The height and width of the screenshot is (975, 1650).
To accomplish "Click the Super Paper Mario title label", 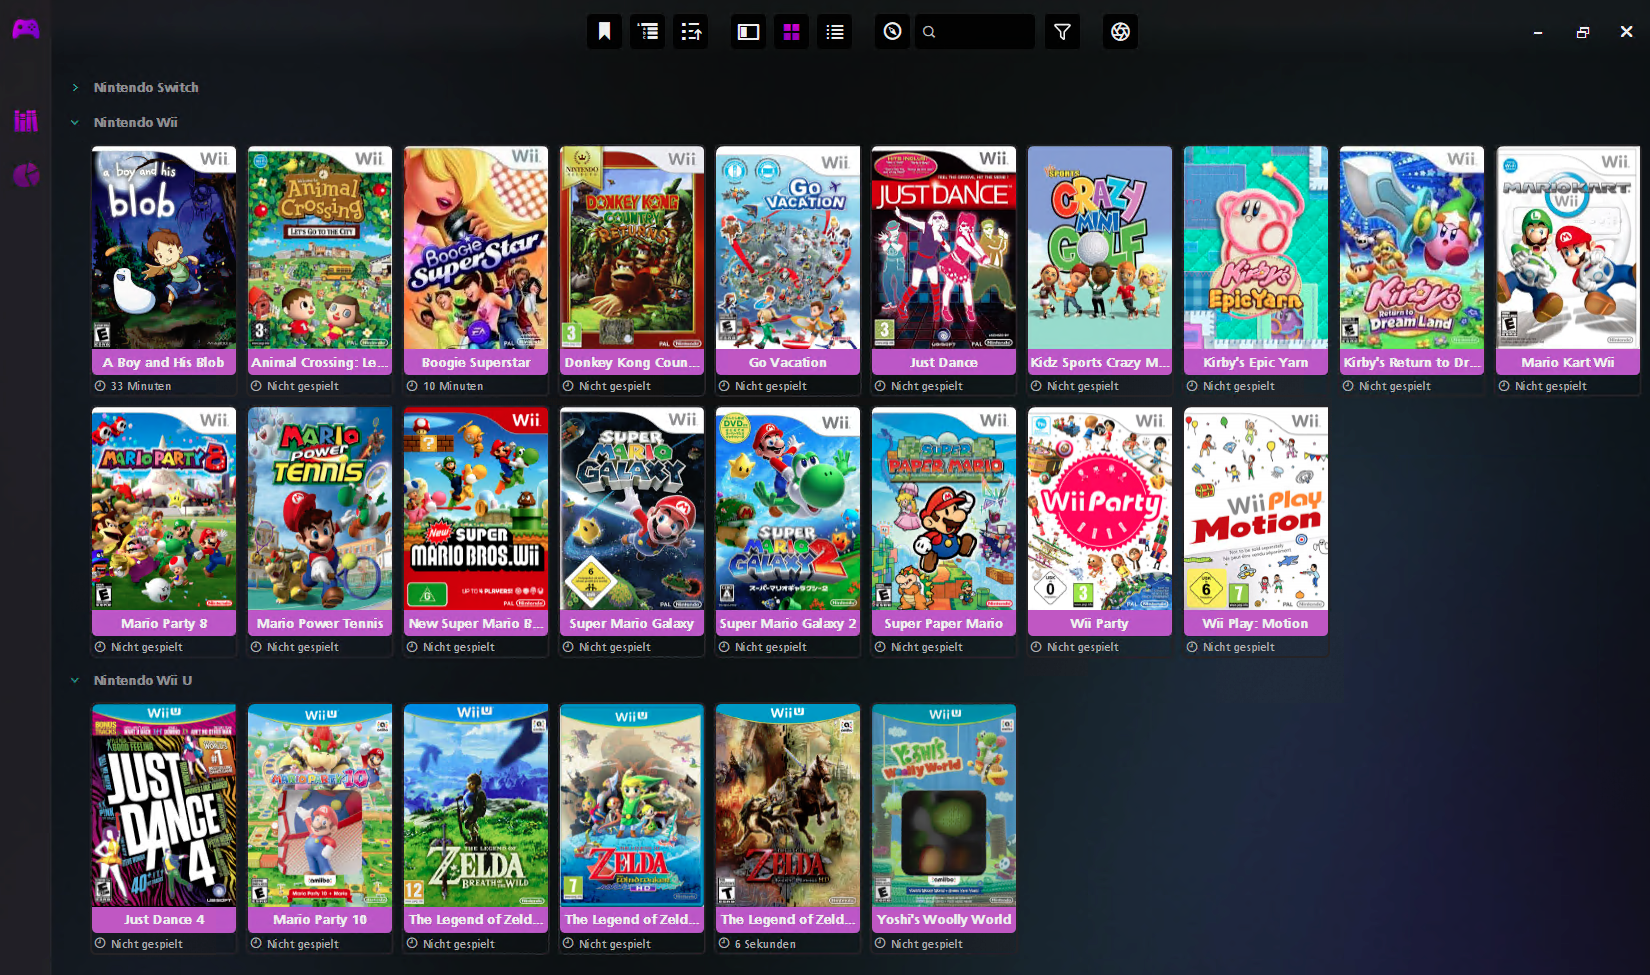I will 944,623.
